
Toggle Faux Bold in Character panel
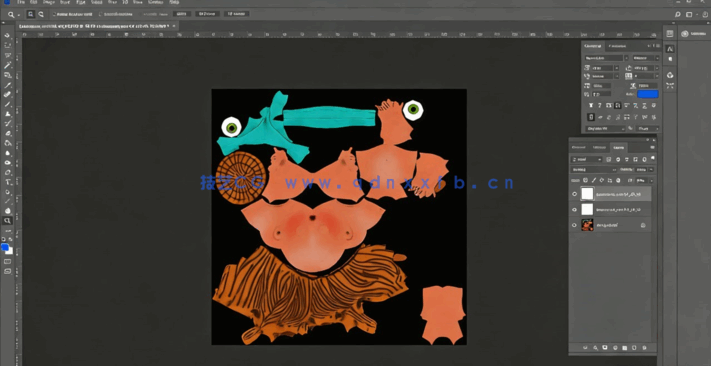[x=591, y=105]
